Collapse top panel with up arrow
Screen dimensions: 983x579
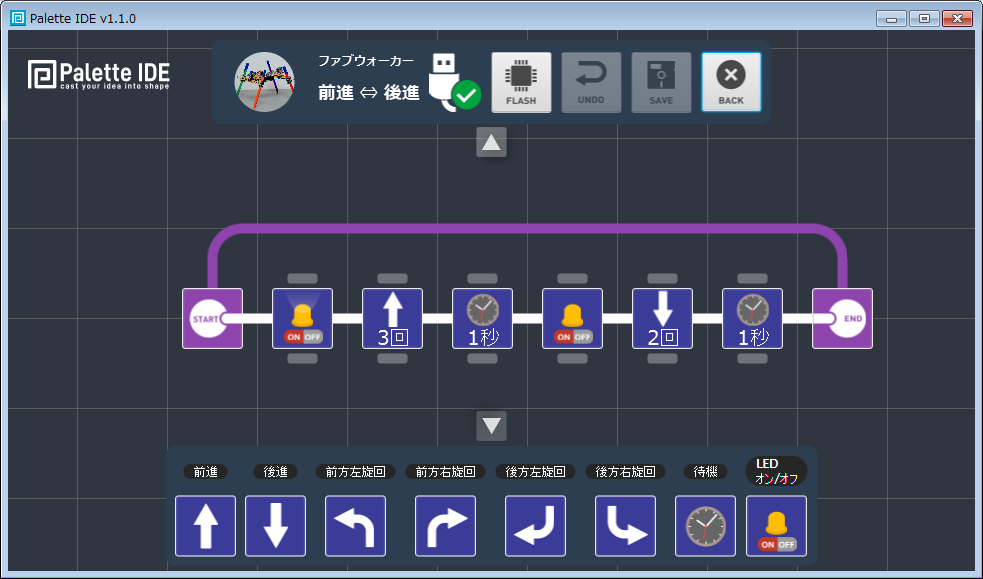point(491,143)
